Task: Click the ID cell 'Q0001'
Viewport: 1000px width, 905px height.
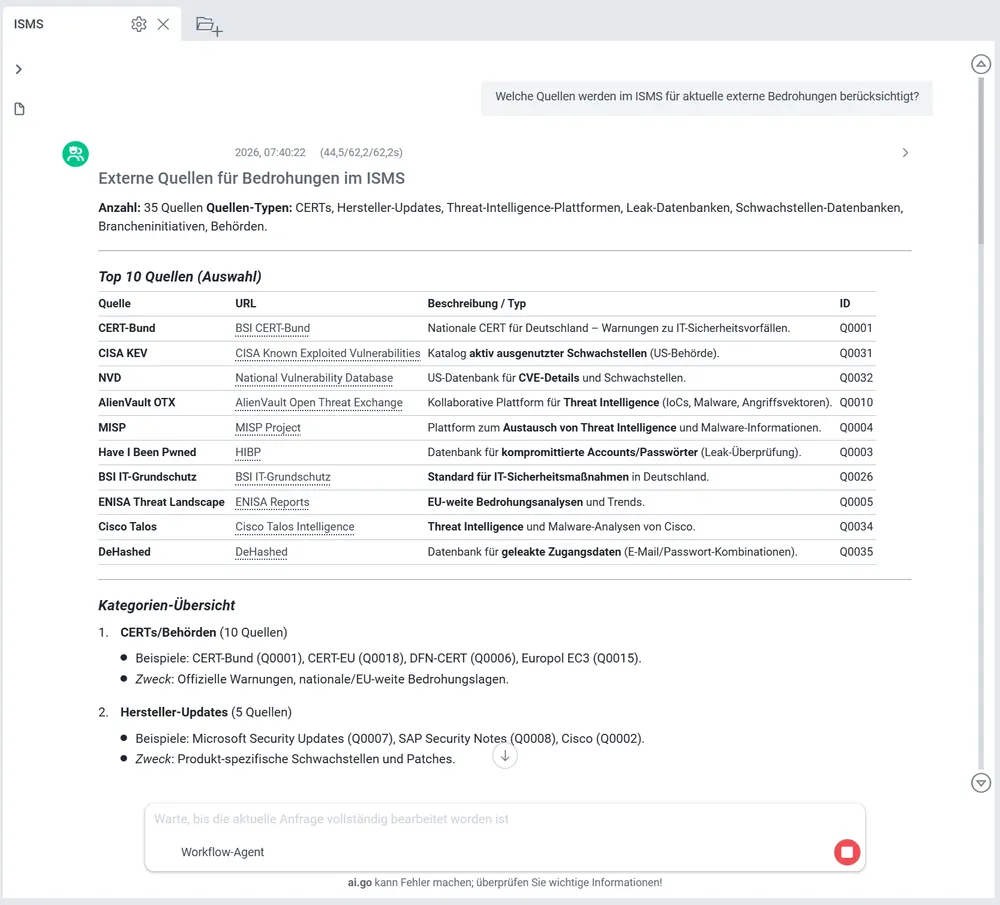Action: [x=855, y=328]
